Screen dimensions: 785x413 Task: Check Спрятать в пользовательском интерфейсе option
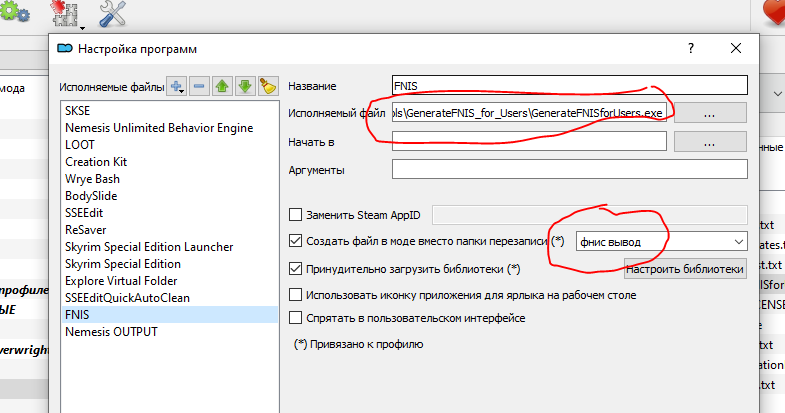(295, 318)
